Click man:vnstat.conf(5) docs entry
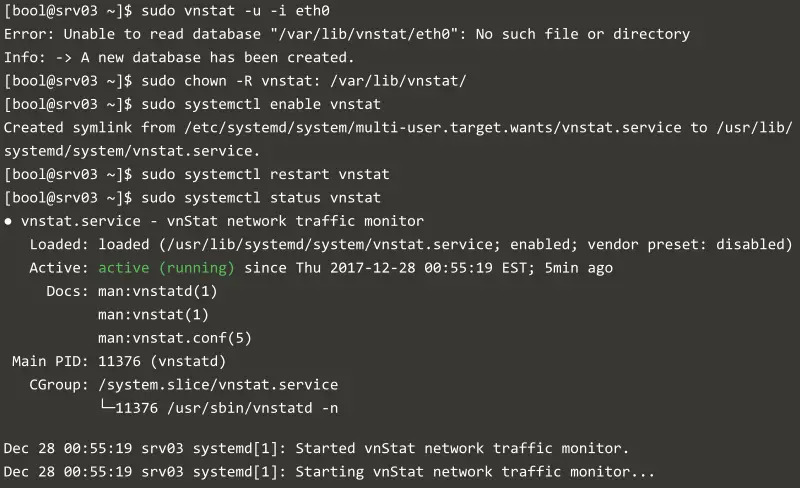This screenshot has width=800, height=488. (175, 338)
